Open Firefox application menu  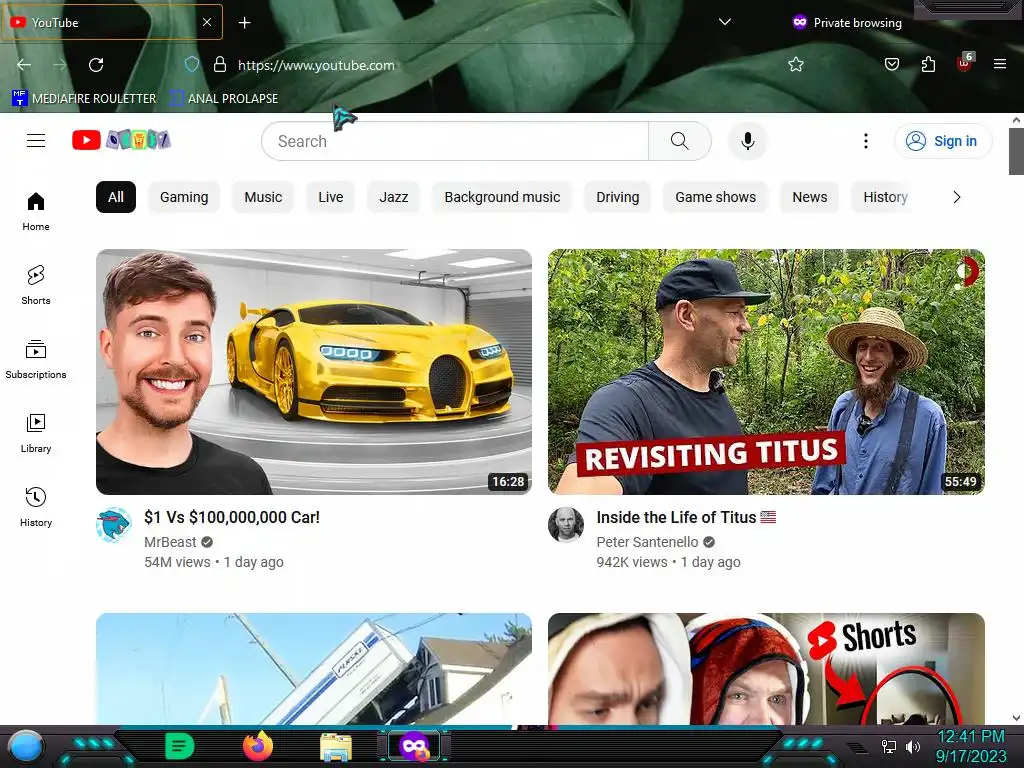coord(1000,64)
